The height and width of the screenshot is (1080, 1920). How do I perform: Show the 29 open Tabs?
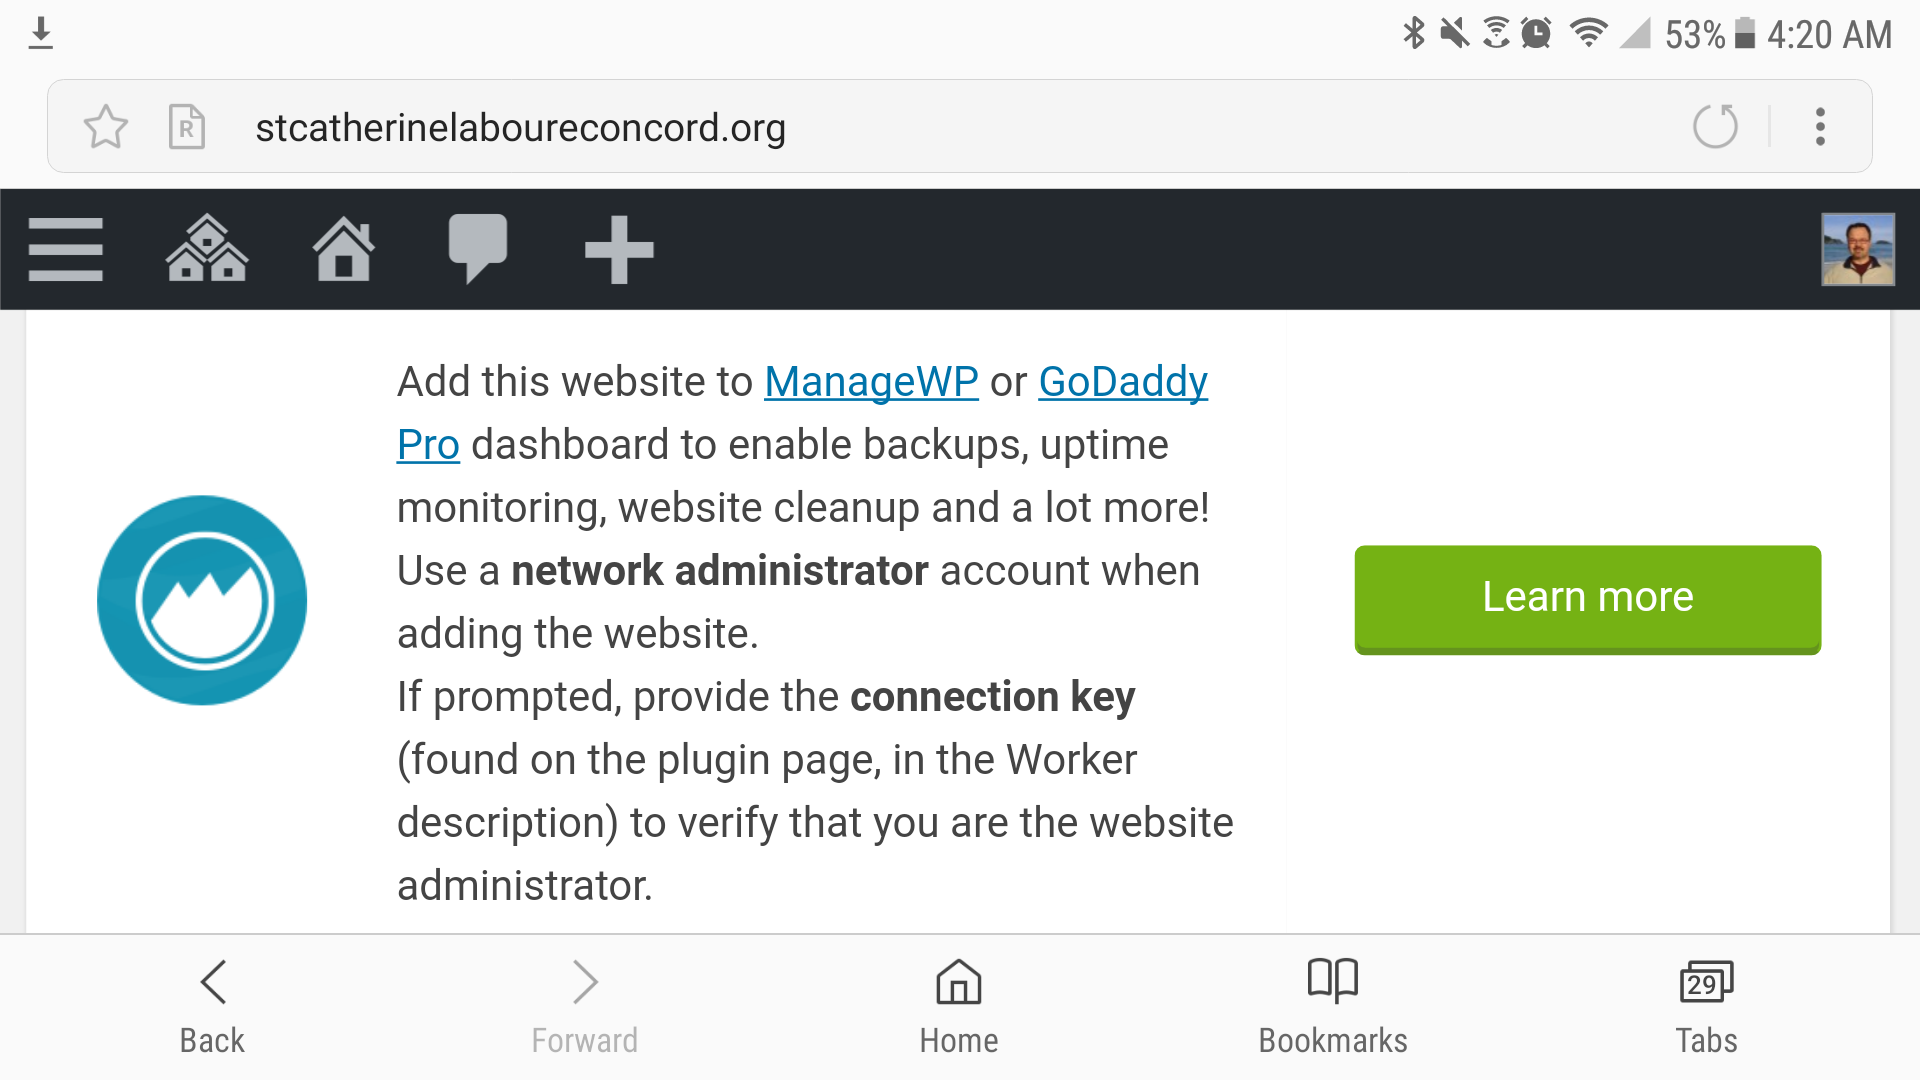pyautogui.click(x=1706, y=1007)
